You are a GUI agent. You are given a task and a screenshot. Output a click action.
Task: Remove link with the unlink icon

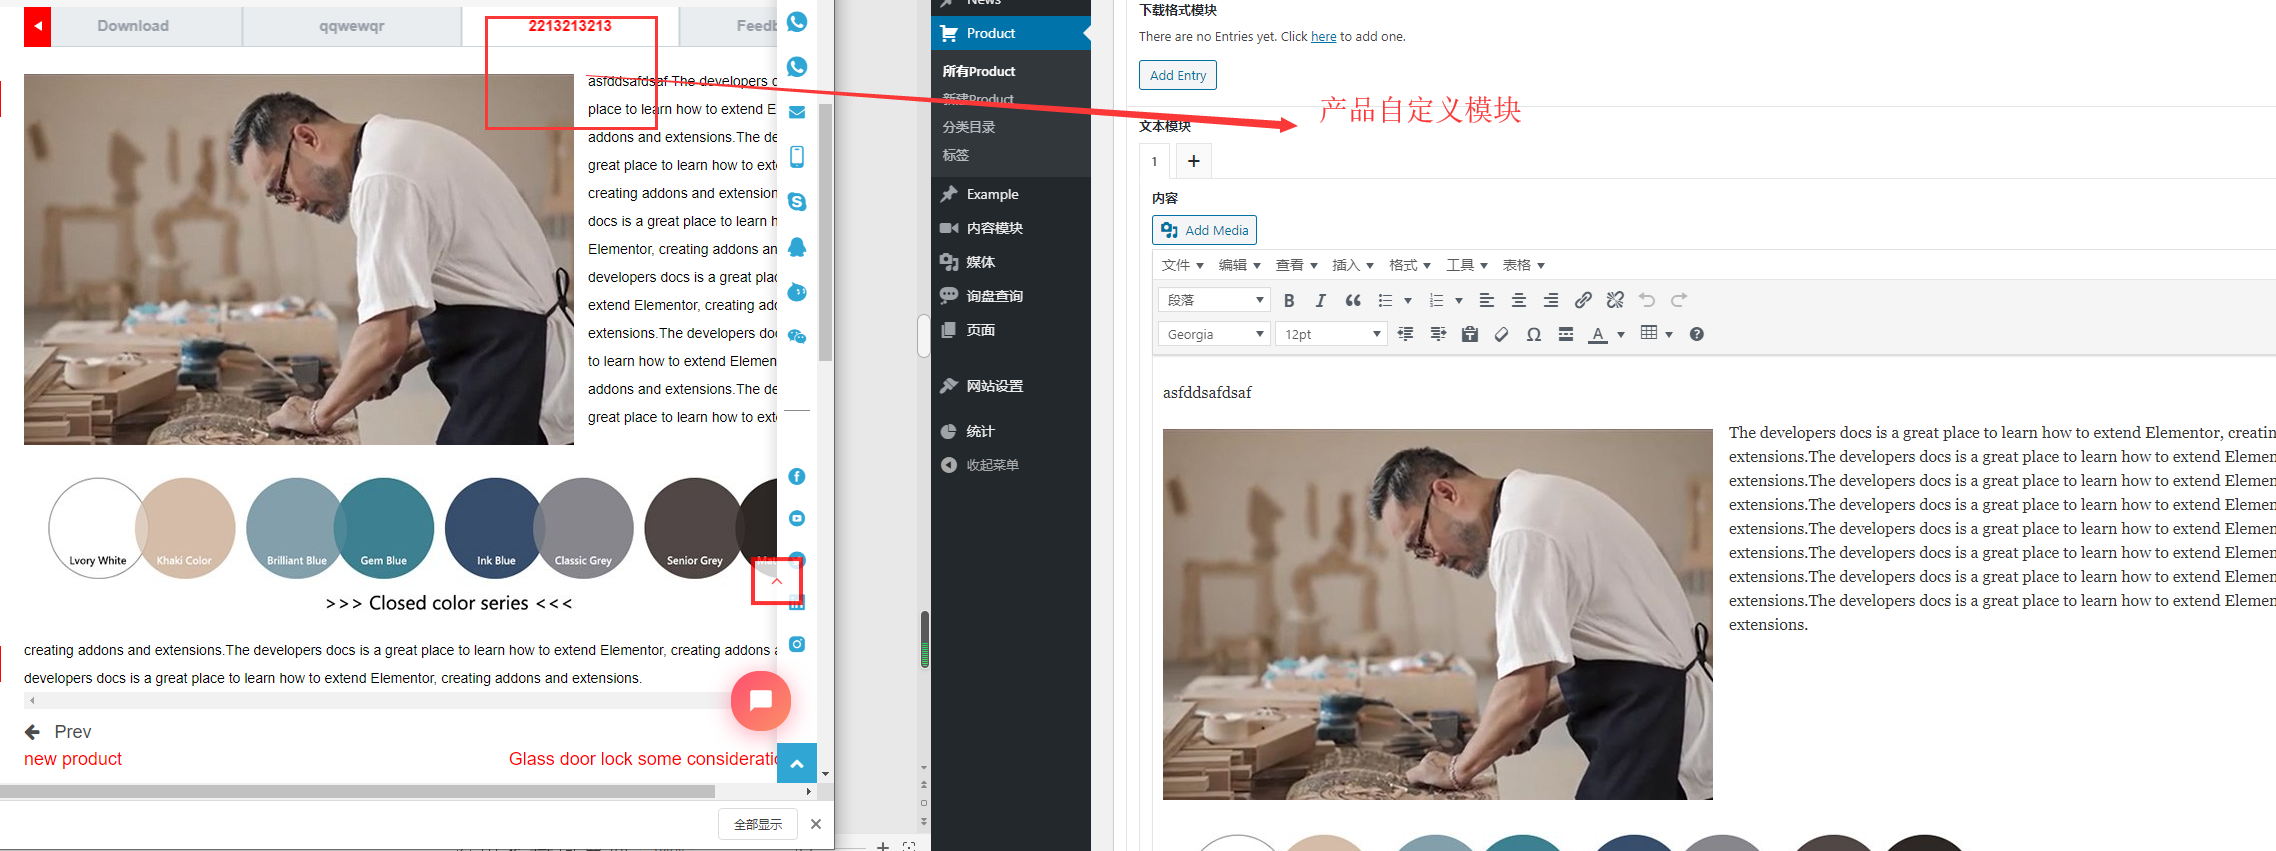click(1615, 300)
